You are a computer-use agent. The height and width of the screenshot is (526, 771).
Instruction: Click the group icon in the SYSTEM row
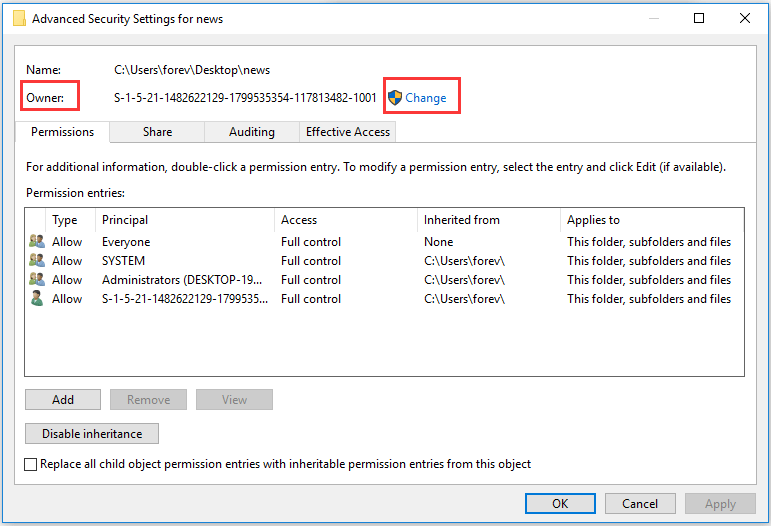point(36,261)
